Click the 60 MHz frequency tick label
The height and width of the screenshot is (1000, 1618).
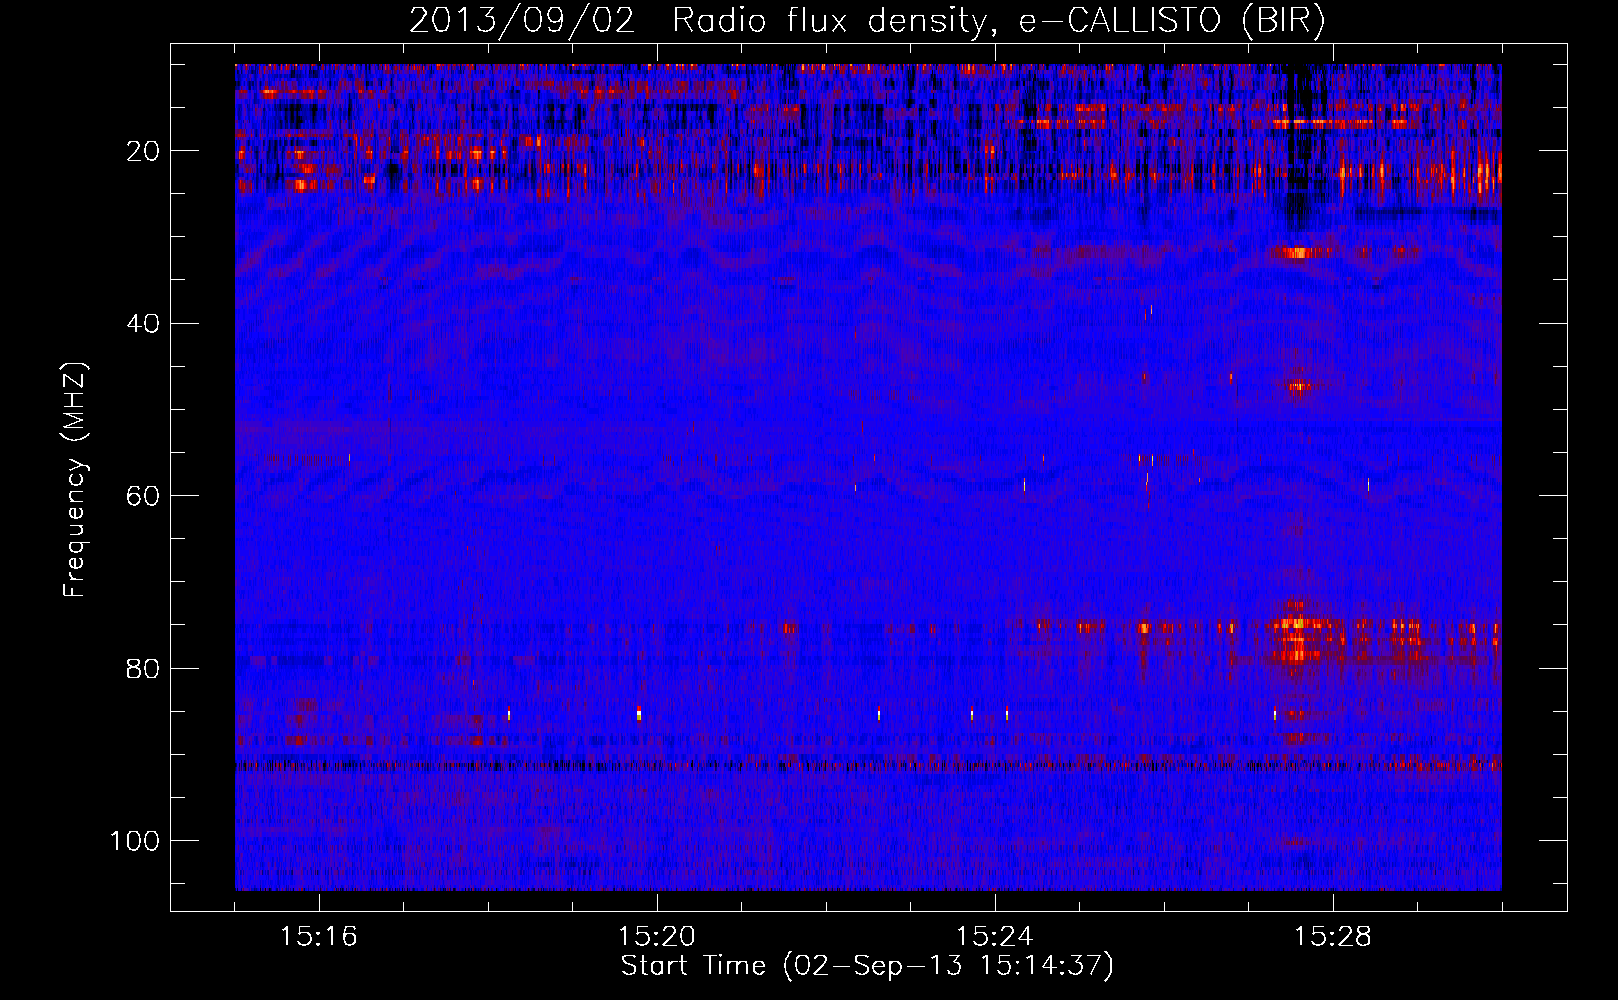click(x=144, y=496)
